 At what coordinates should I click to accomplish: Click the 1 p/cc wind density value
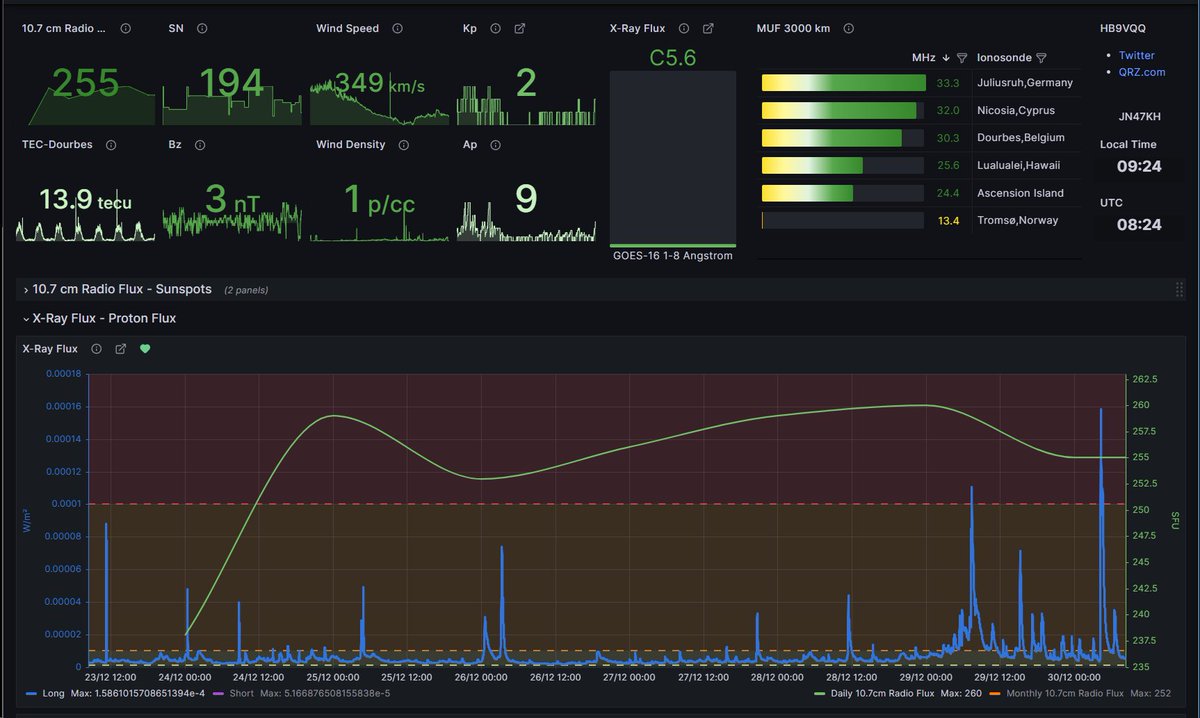tap(379, 199)
